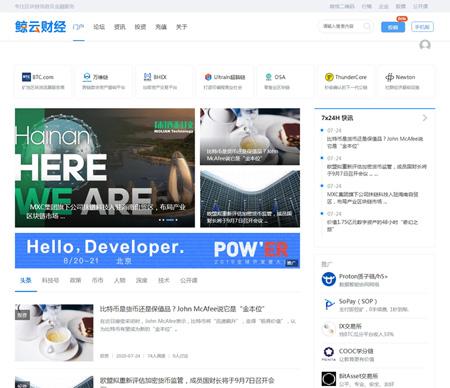Open the tea cup McAfee carousel image

coord(250,137)
